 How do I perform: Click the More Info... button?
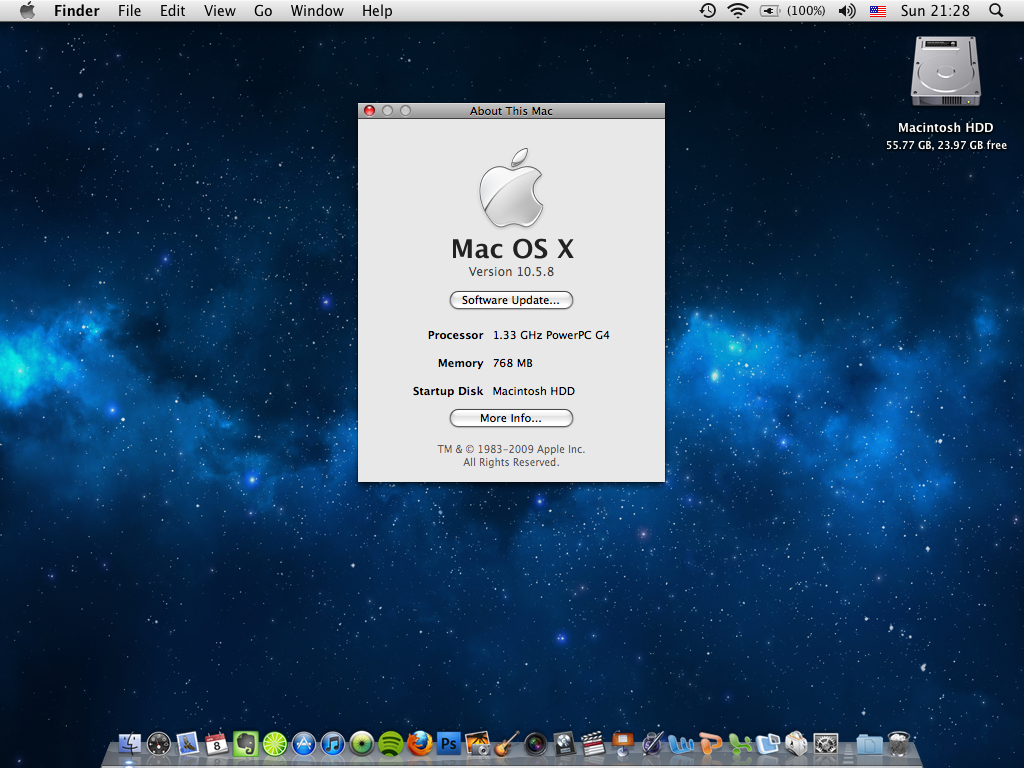(511, 418)
